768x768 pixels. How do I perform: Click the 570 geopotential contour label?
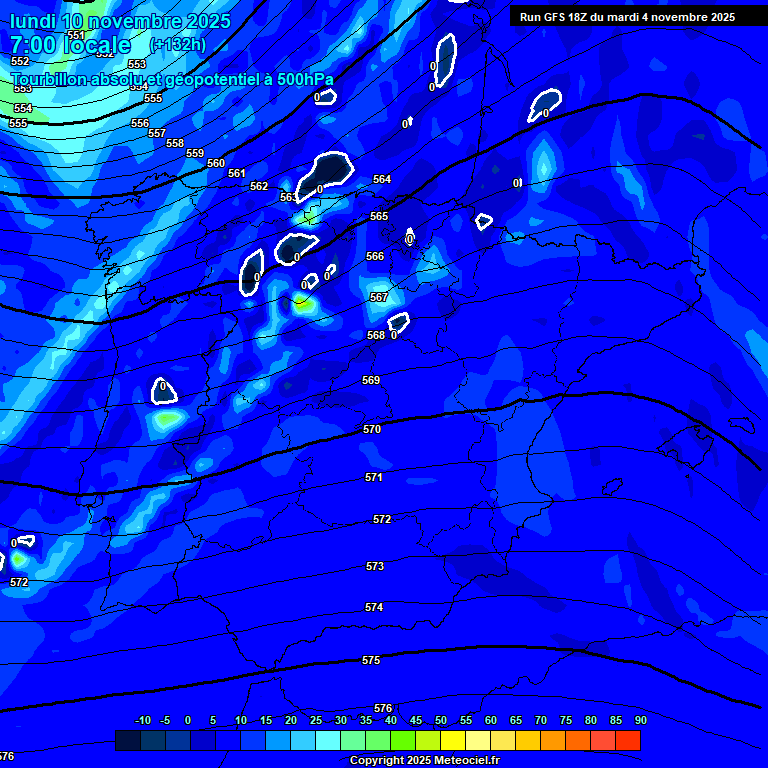click(372, 429)
